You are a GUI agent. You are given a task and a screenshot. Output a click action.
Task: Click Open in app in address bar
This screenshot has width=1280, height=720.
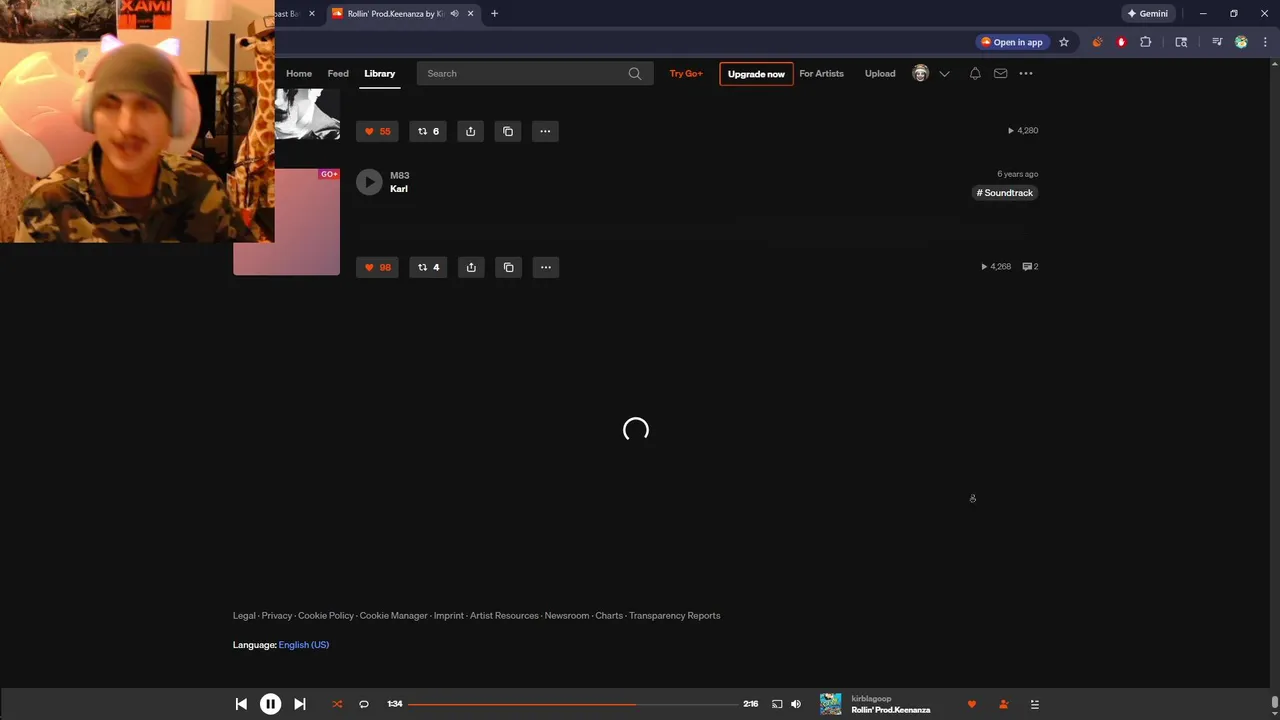[x=1012, y=42]
